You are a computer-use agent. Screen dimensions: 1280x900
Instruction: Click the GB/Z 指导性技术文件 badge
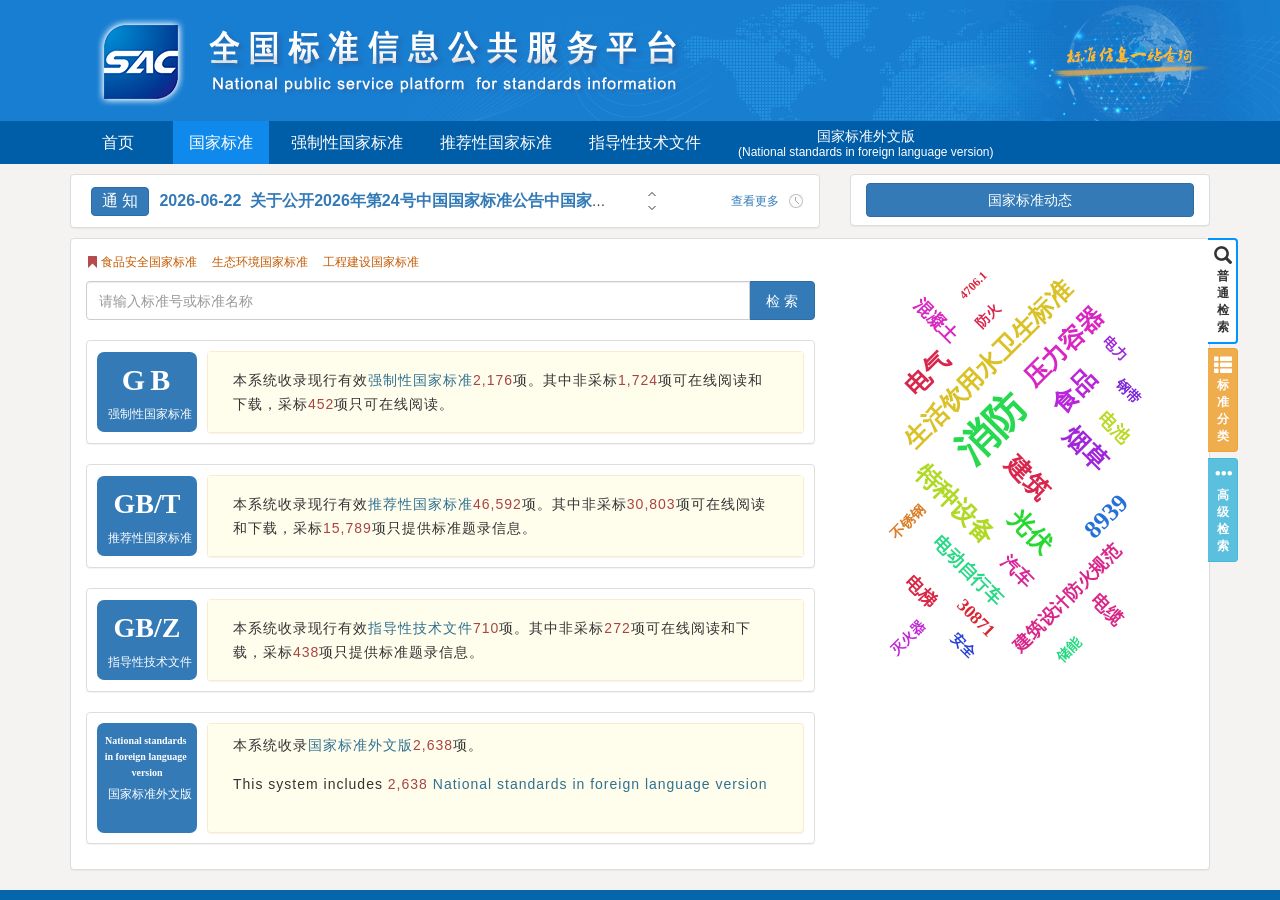click(147, 640)
